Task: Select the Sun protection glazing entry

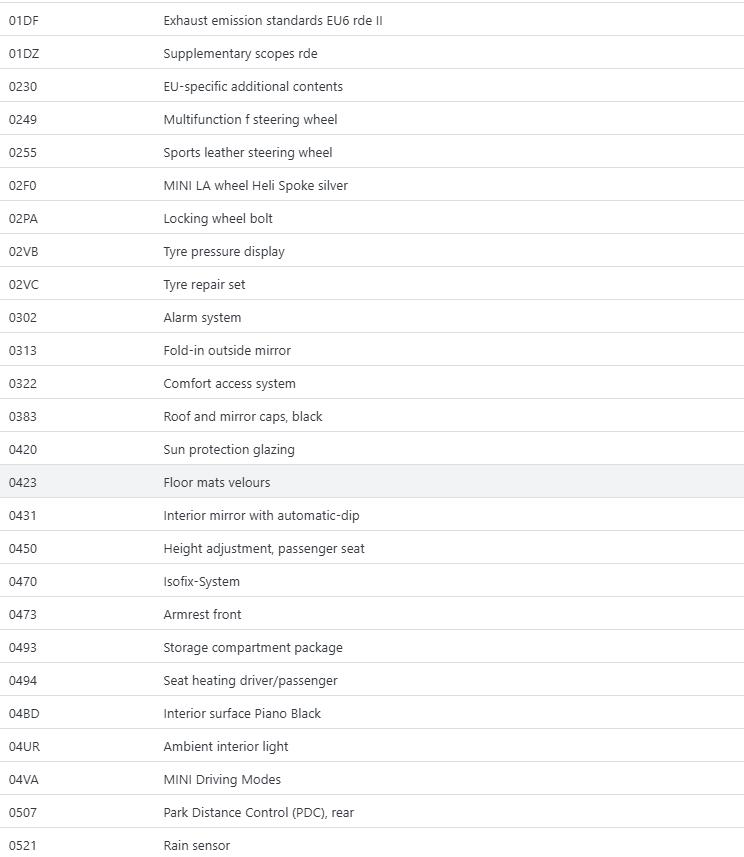Action: 228,449
